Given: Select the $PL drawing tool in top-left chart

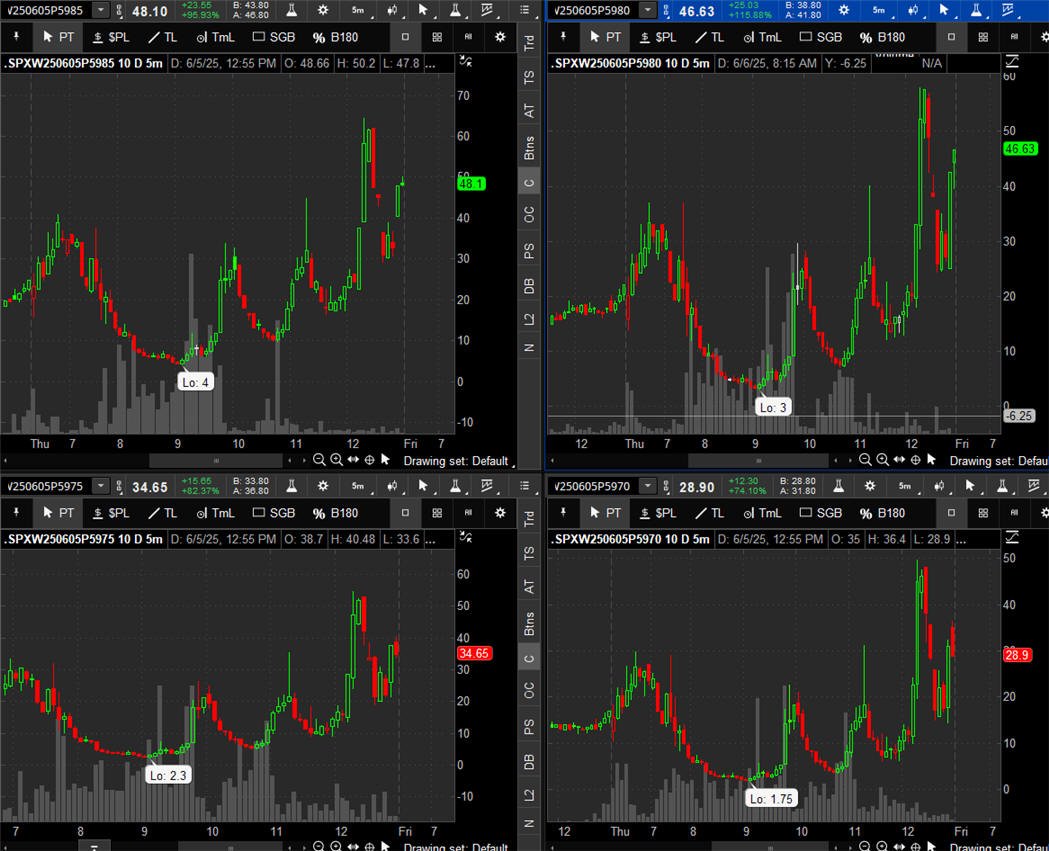Looking at the screenshot, I should click(111, 37).
